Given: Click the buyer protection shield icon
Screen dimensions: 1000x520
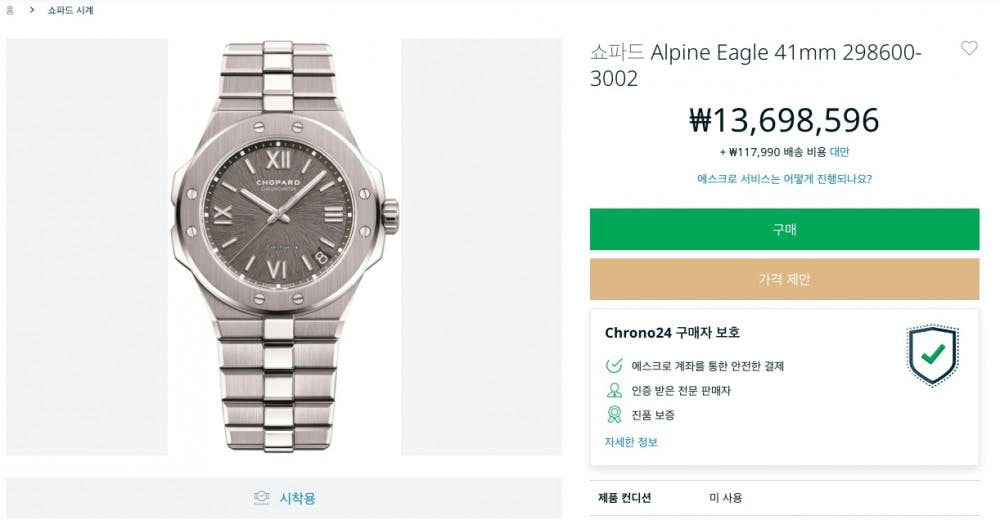Looking at the screenshot, I should pos(932,355).
